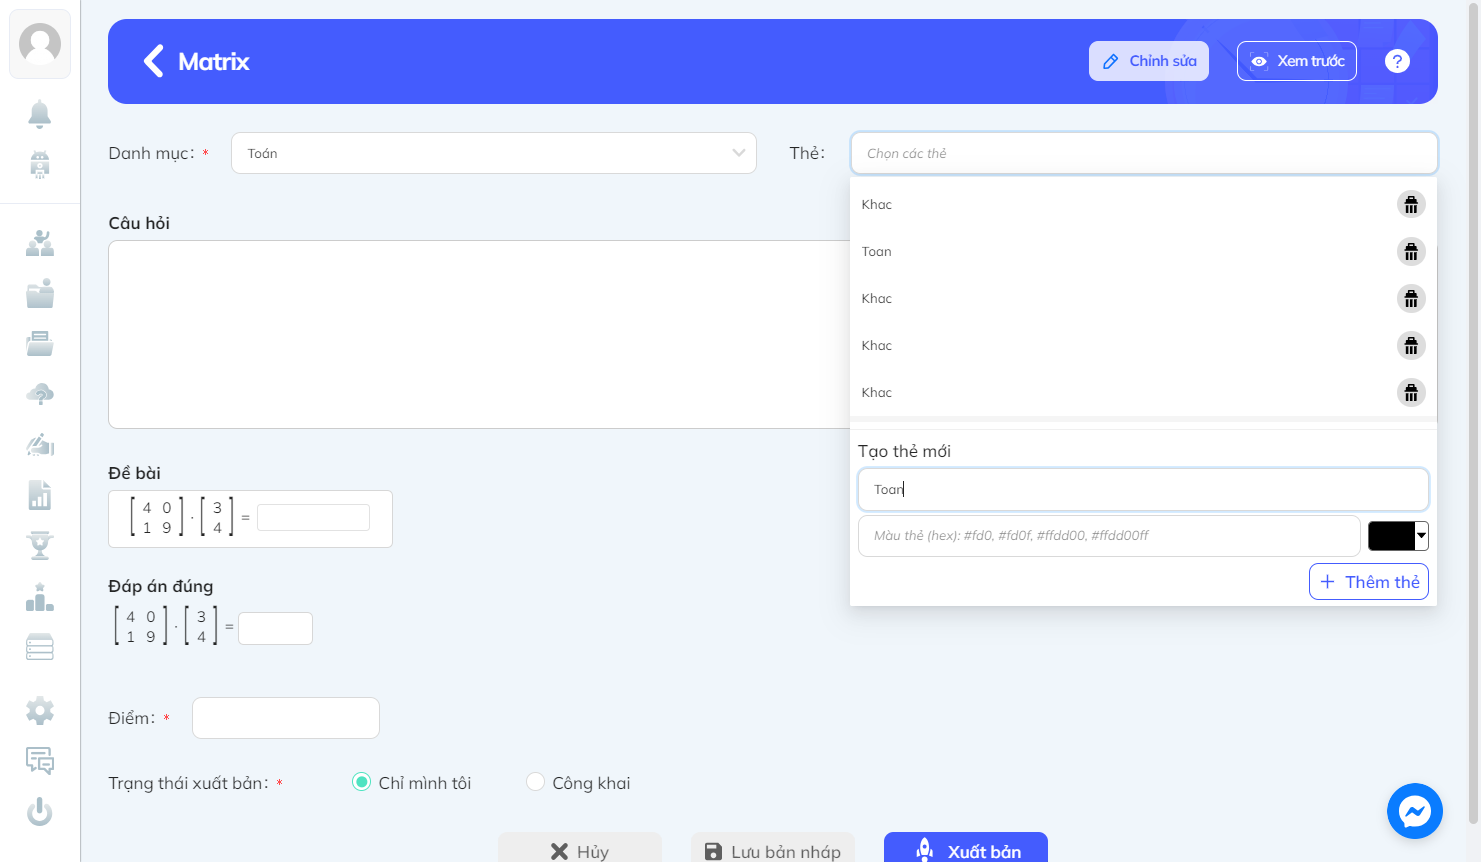1481x862 pixels.
Task: Open the black color picker dropdown arrow
Action: (x=1421, y=536)
